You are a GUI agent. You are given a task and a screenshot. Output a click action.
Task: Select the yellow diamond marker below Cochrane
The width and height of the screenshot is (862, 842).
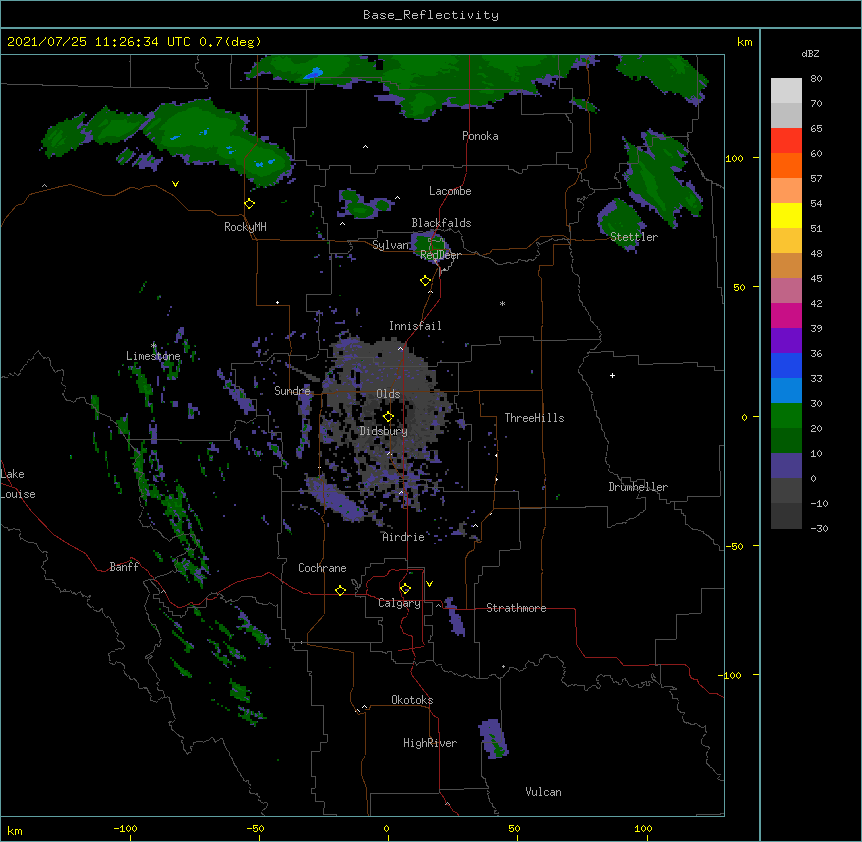[x=340, y=590]
